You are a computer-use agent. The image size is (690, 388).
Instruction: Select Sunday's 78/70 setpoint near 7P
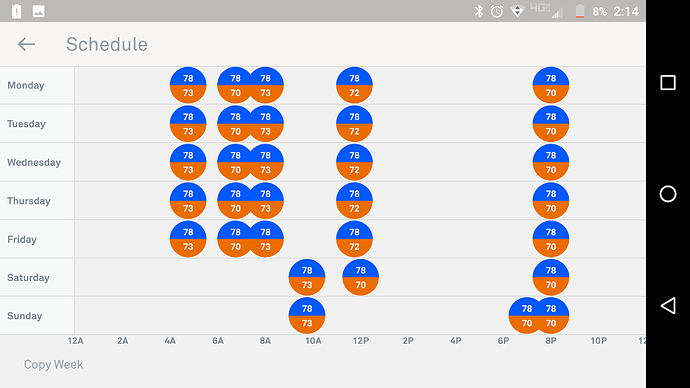(x=525, y=315)
